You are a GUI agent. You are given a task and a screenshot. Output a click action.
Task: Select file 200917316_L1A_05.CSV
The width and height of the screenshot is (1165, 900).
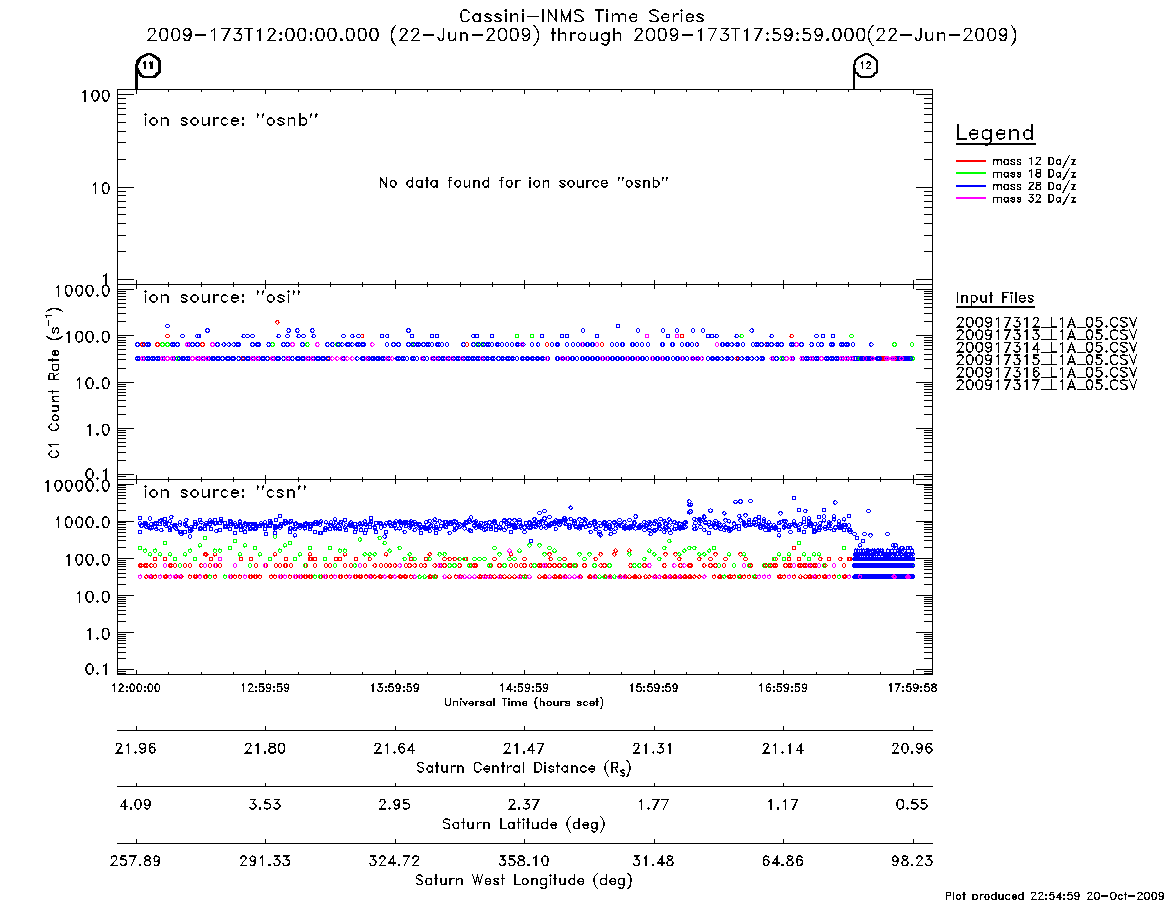[x=1046, y=373]
